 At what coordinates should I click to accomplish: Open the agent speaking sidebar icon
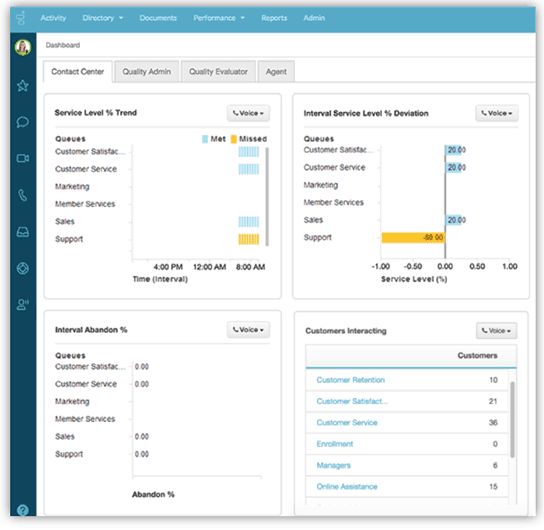[x=23, y=305]
